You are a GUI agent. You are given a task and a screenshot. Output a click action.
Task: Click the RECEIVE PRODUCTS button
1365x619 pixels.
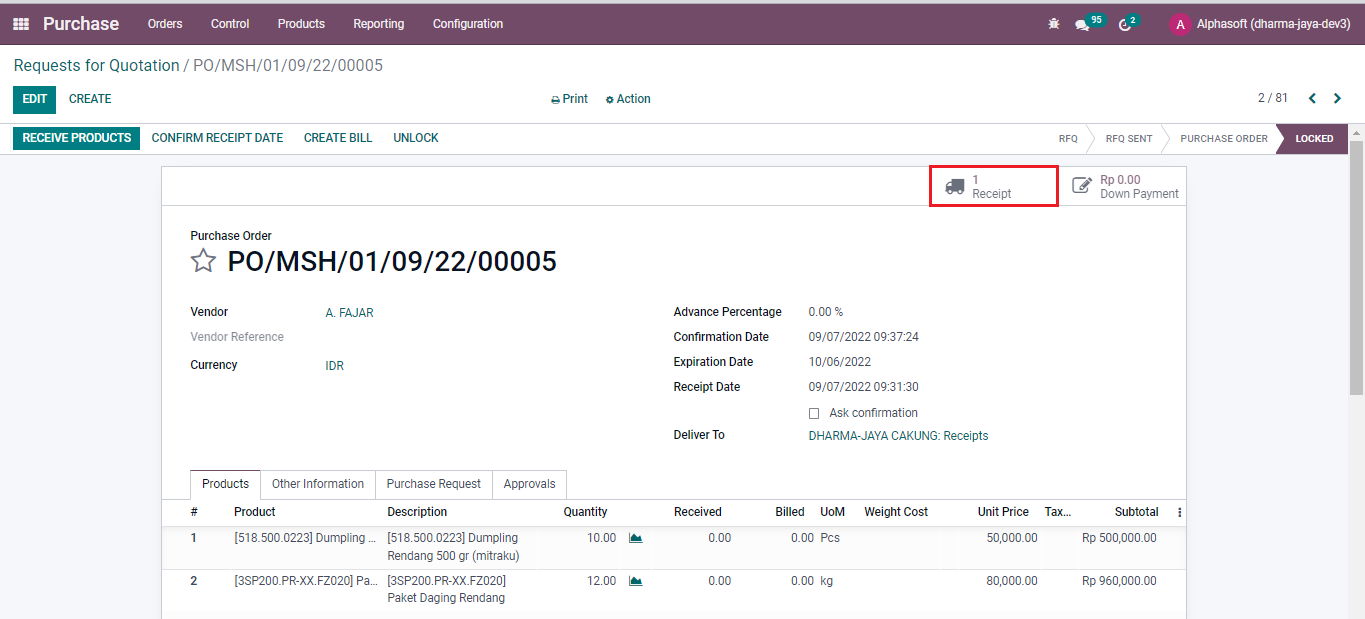pos(77,138)
